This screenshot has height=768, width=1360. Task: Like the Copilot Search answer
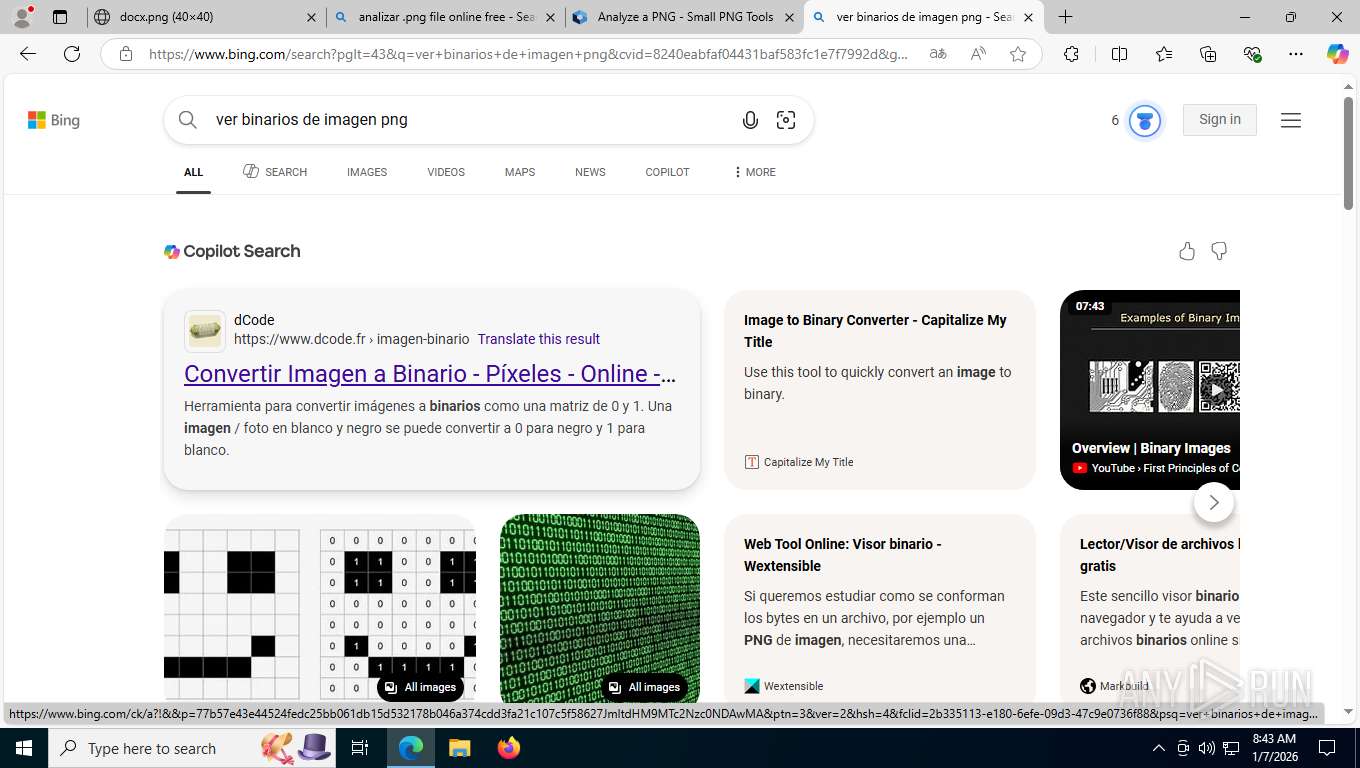[1187, 251]
